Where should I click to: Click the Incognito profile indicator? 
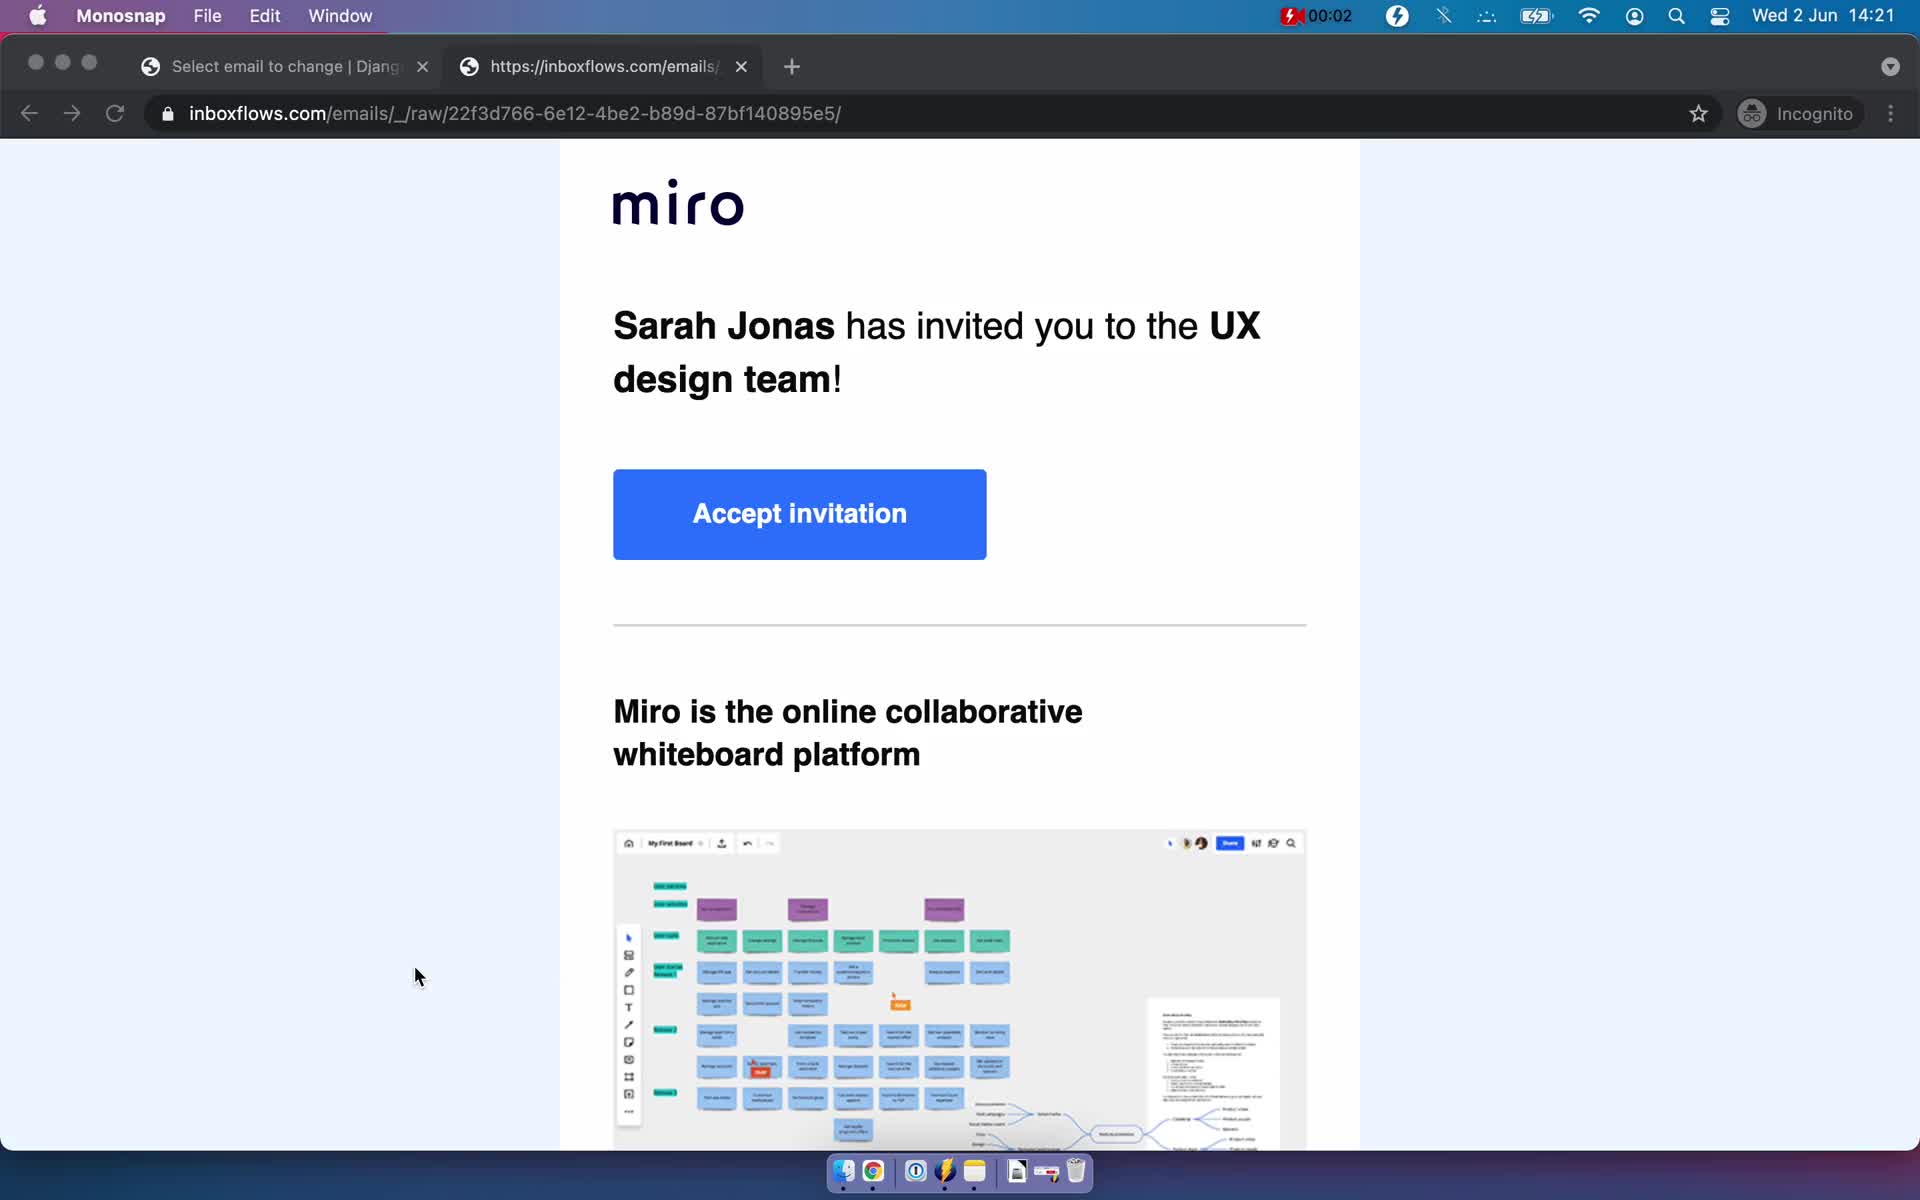(1797, 114)
